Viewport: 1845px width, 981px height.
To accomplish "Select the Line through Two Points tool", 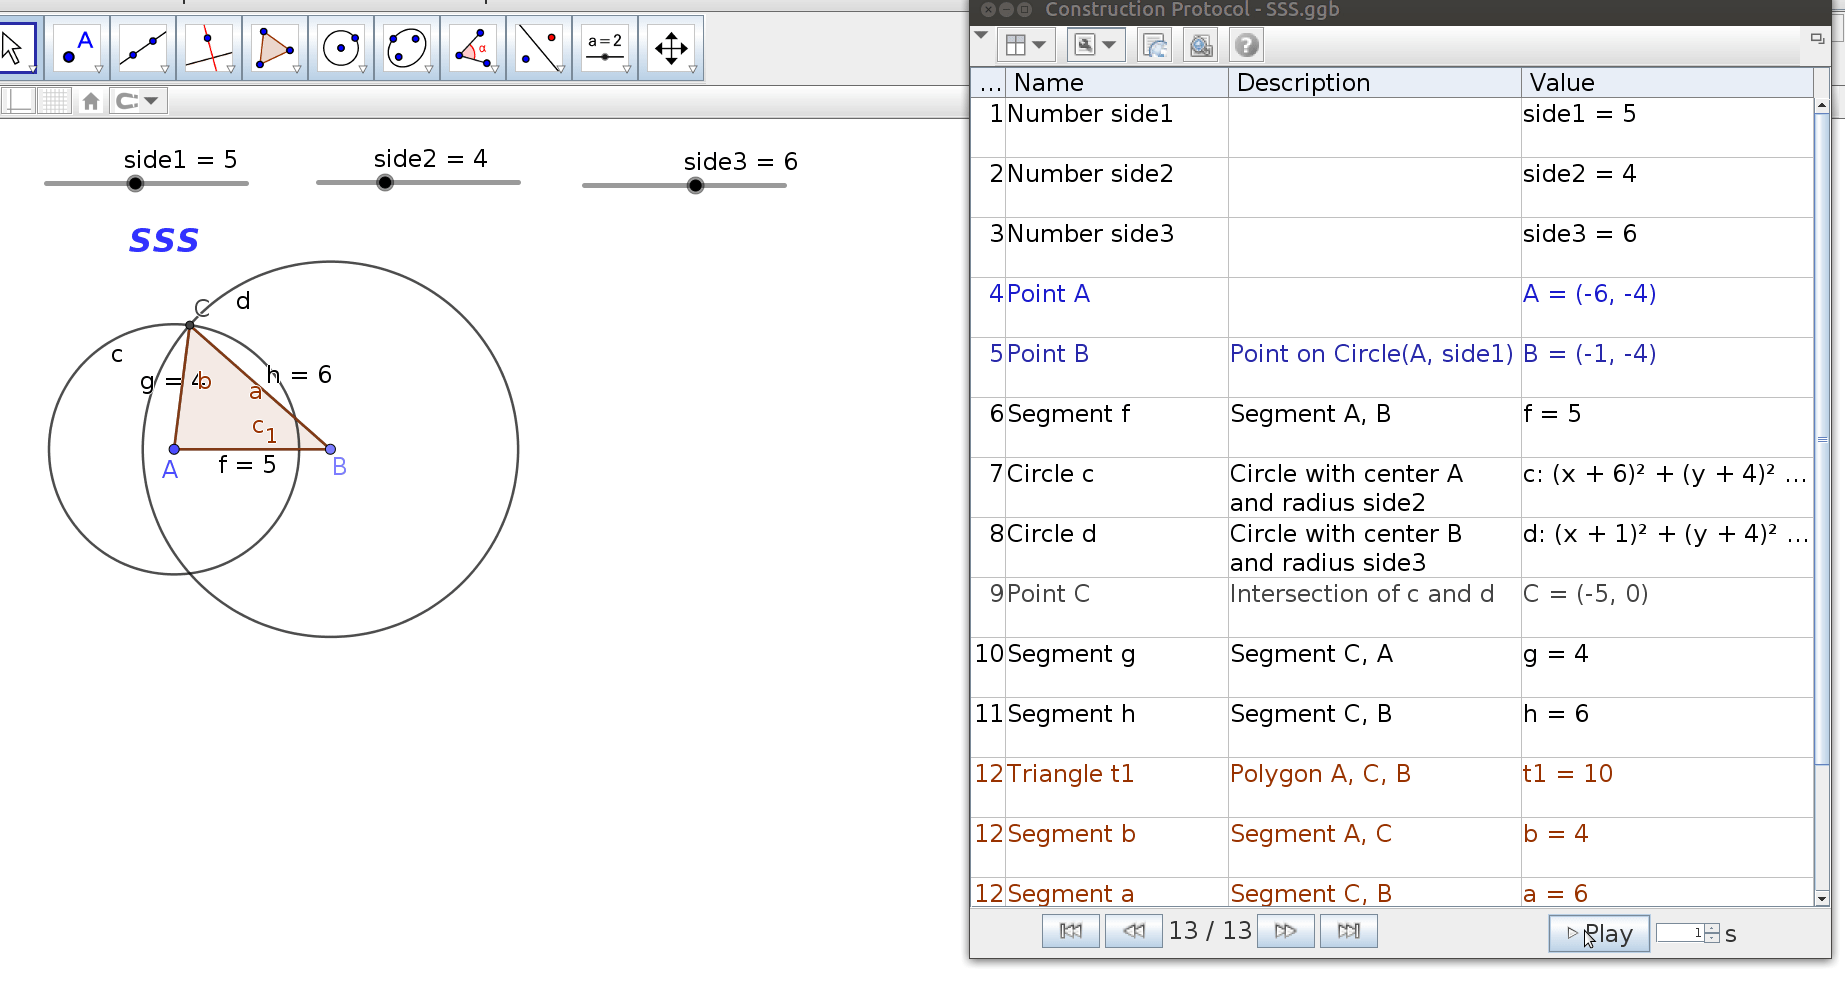I will click(143, 48).
